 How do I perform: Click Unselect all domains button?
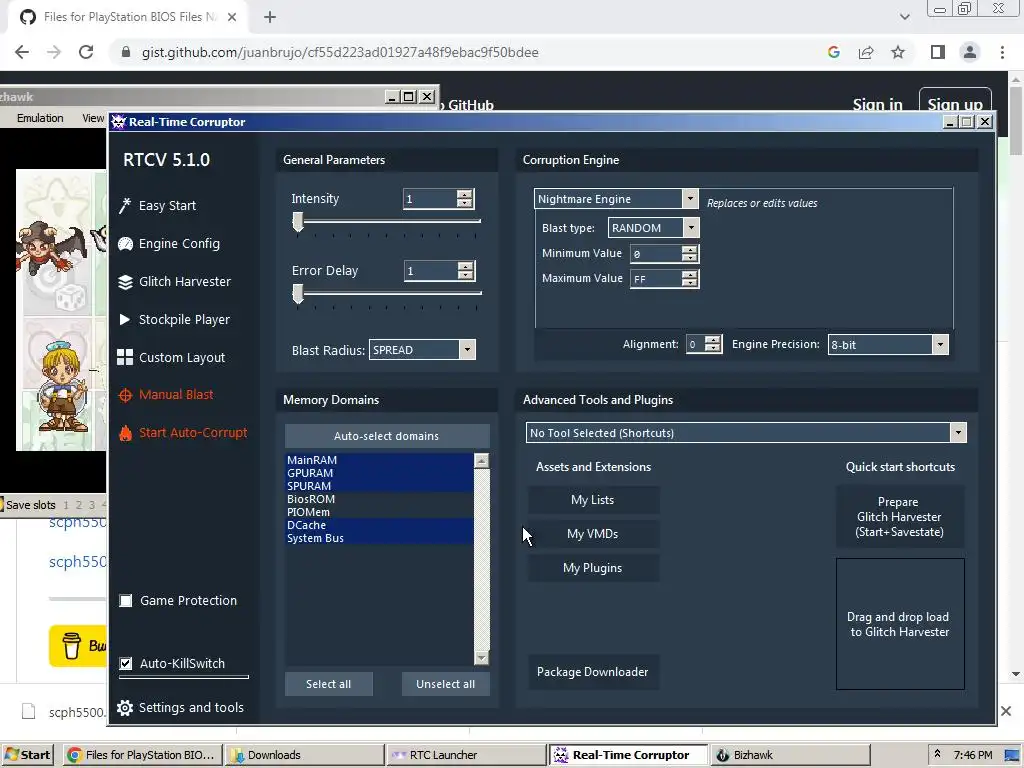click(445, 684)
